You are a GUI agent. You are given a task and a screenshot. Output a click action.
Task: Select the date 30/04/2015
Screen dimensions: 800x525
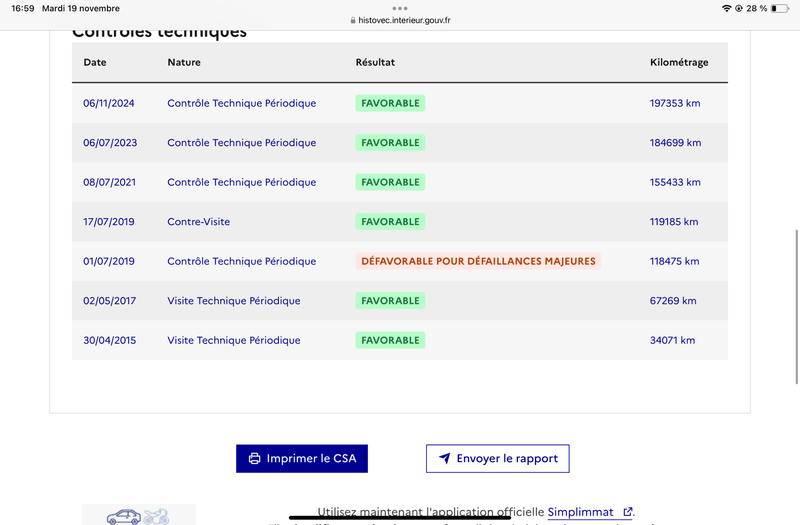coord(110,340)
